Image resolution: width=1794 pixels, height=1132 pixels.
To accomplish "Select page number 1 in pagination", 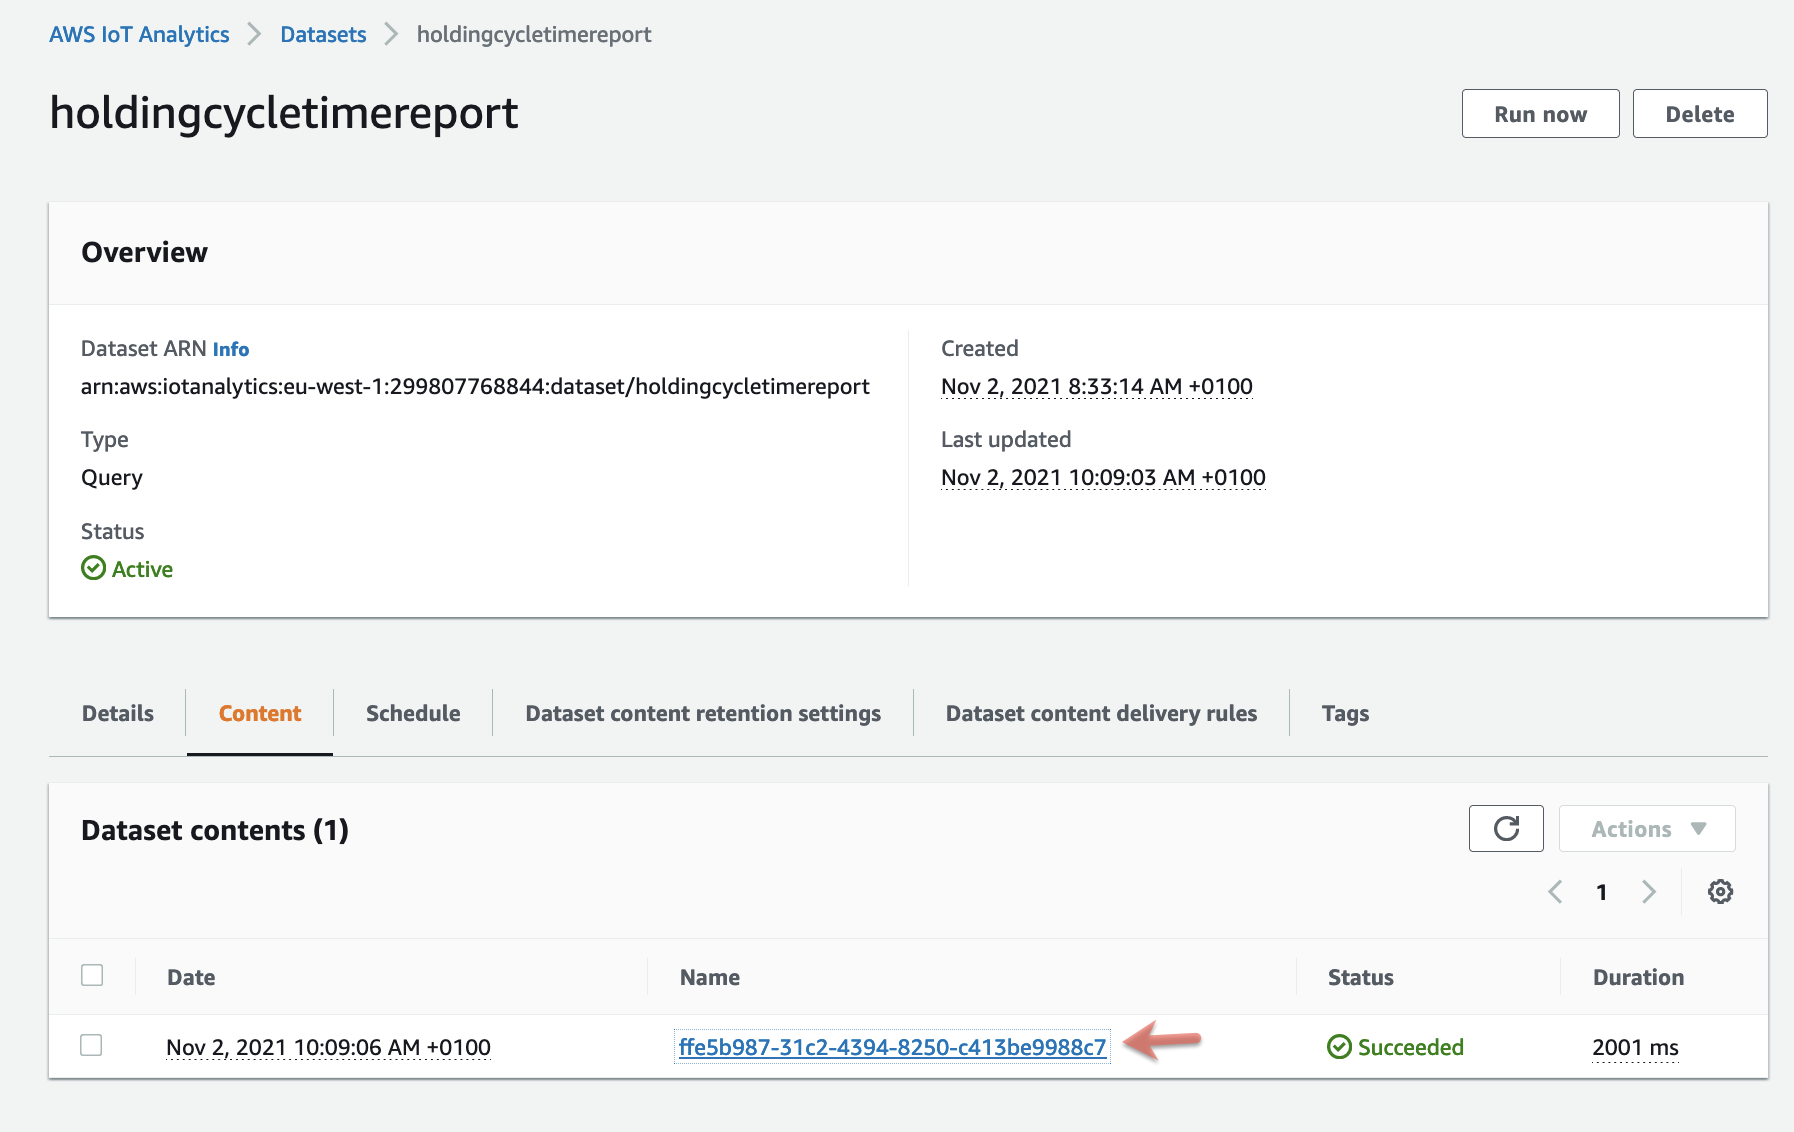I will click(1601, 891).
